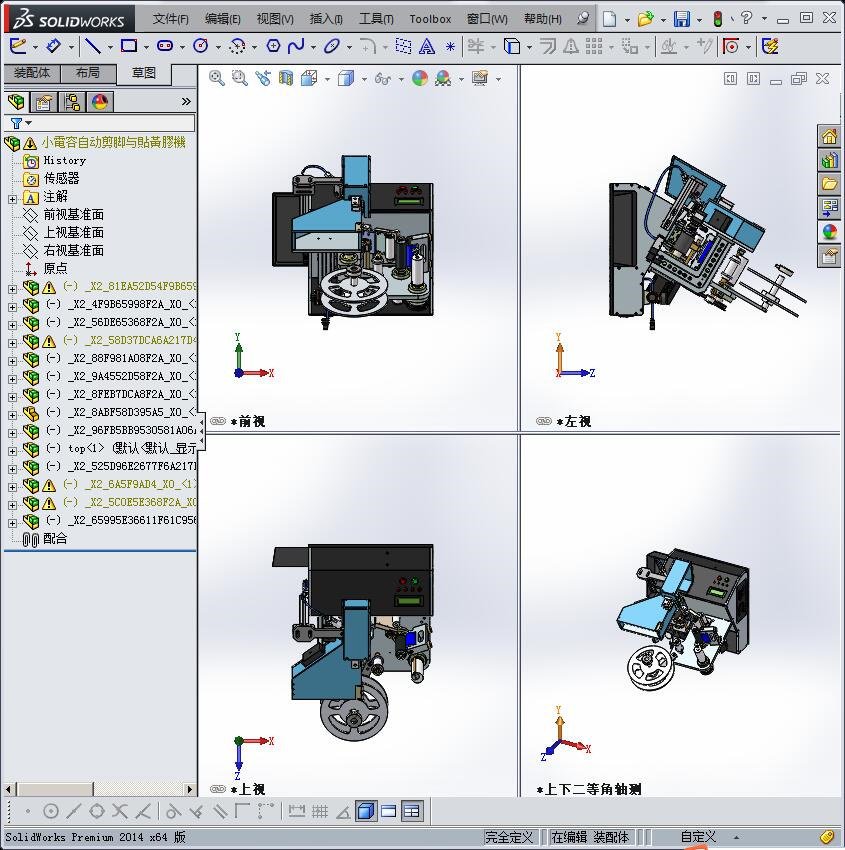Viewport: 845px width, 850px height.
Task: Click the Hide/Show Items glasses icon
Action: [x=383, y=79]
